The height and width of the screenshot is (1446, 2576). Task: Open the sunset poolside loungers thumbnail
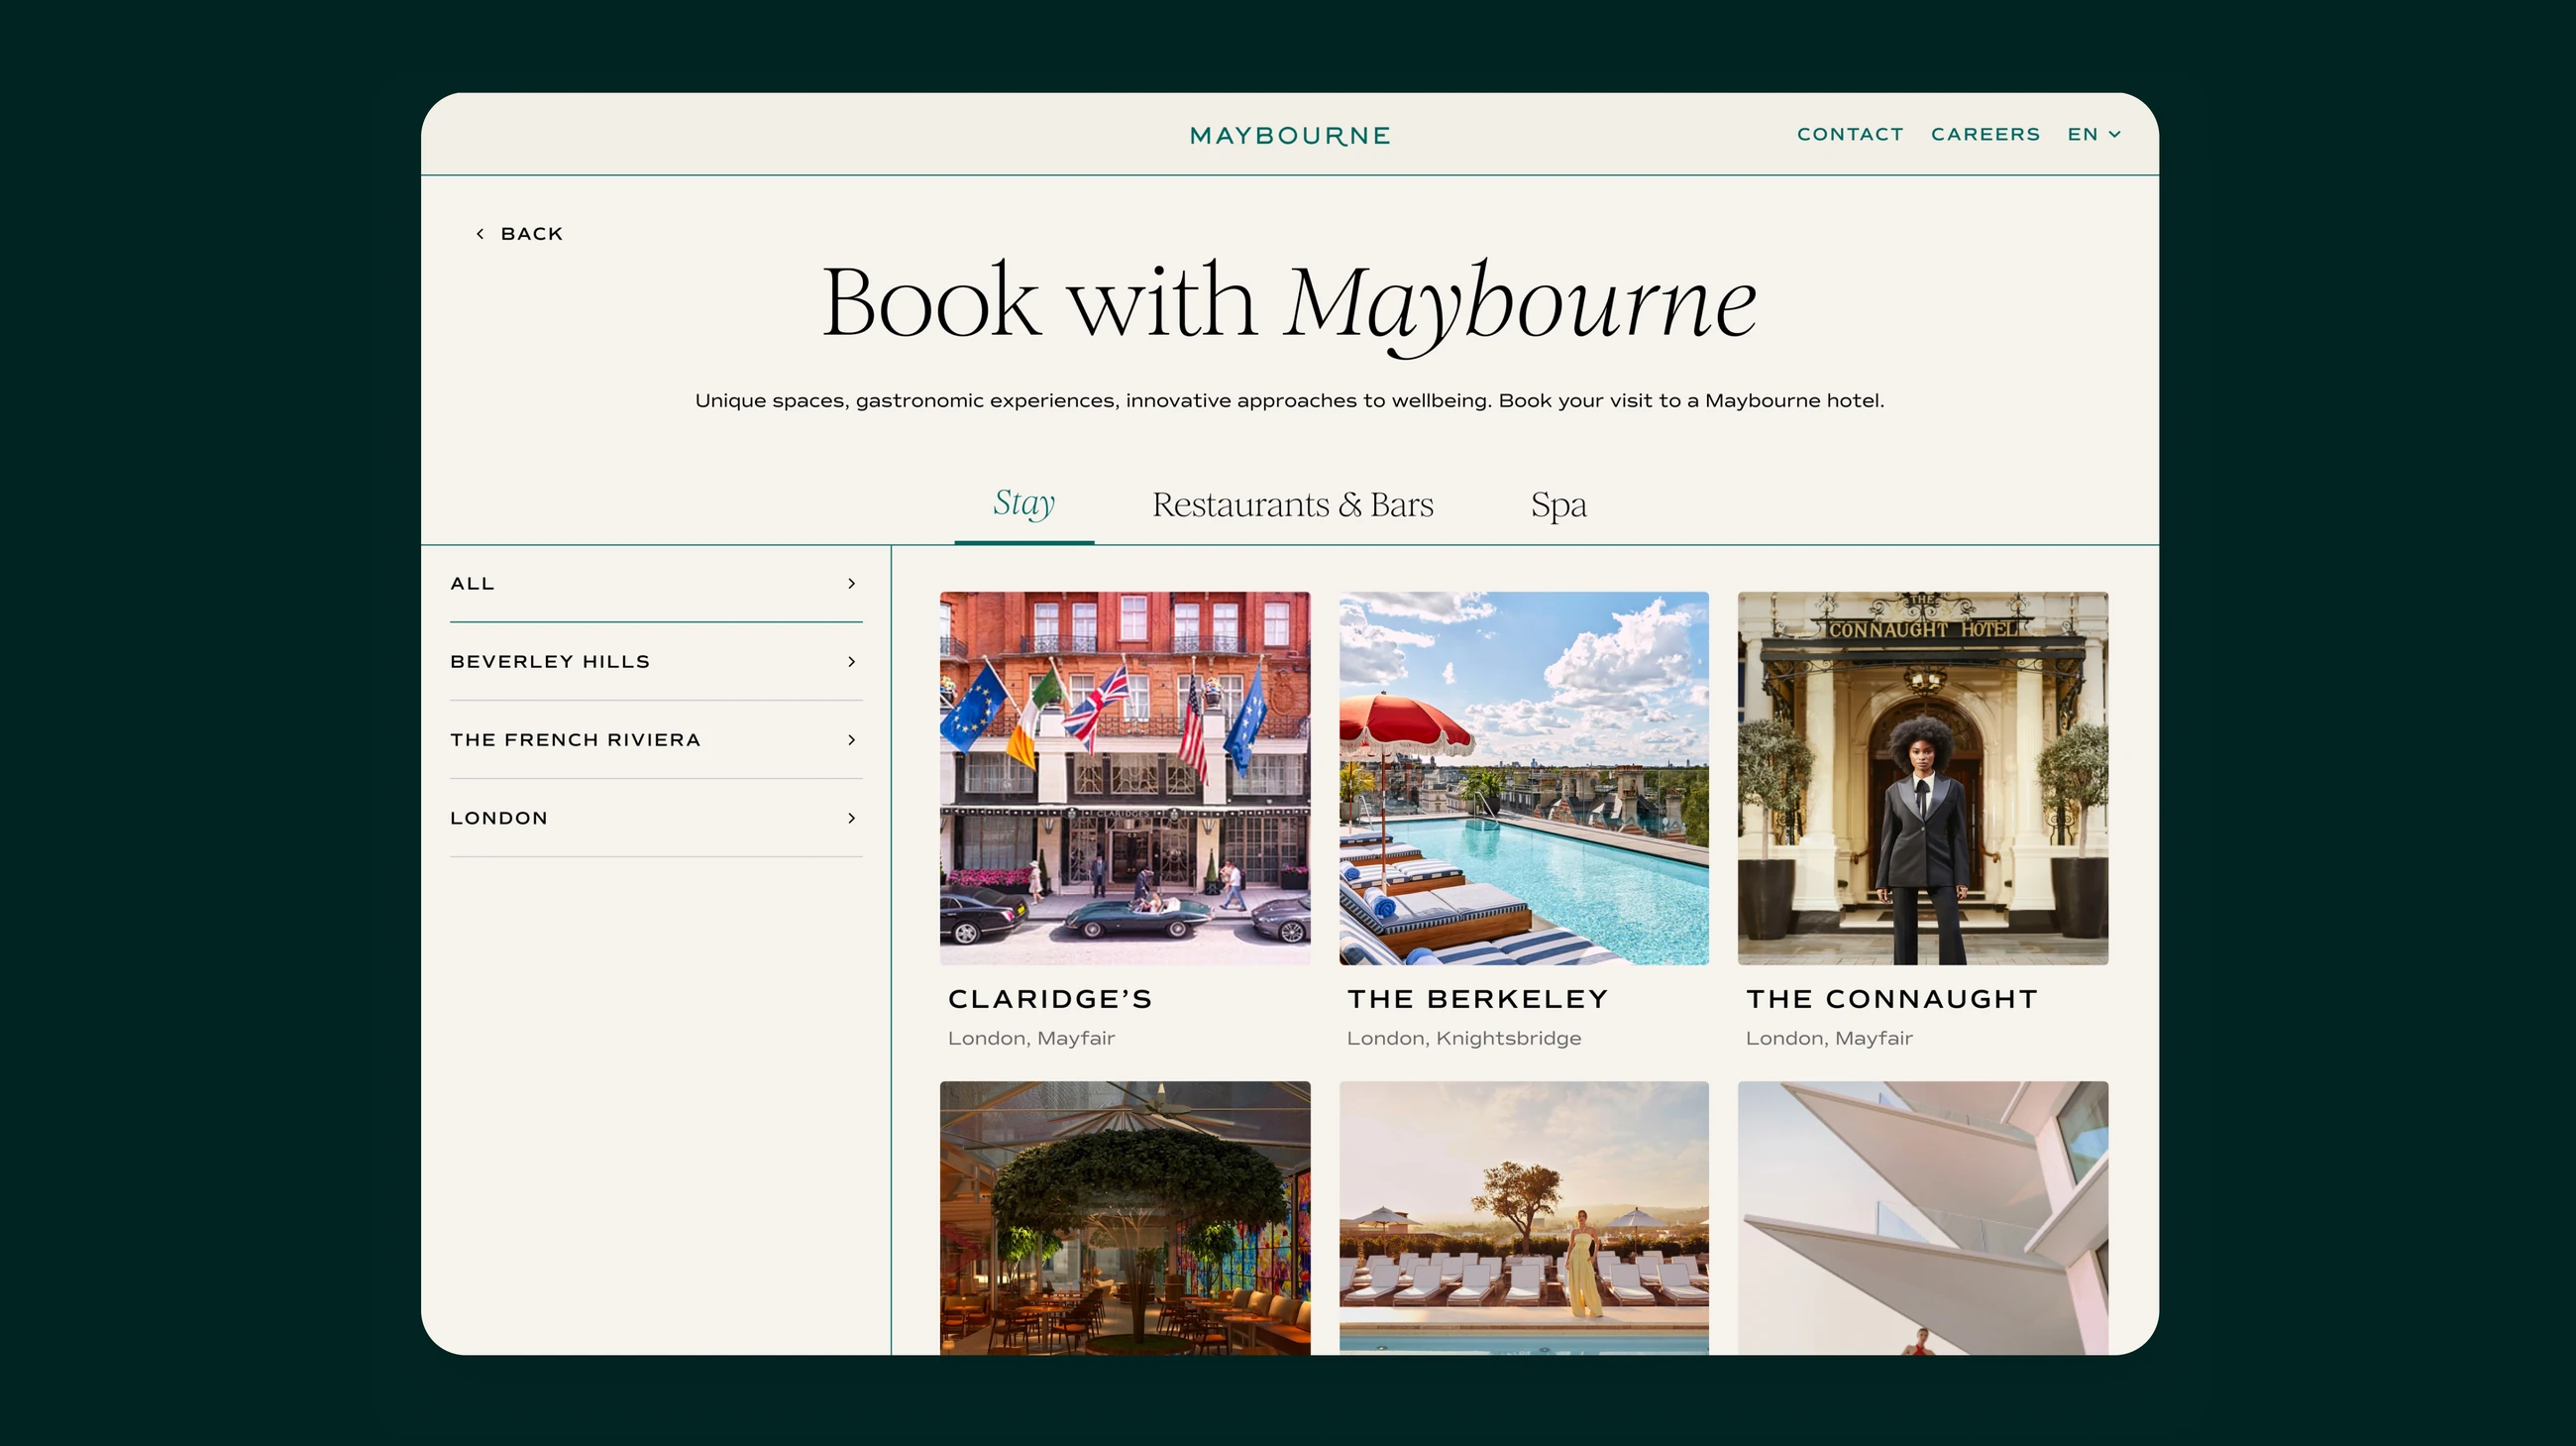click(1524, 1218)
